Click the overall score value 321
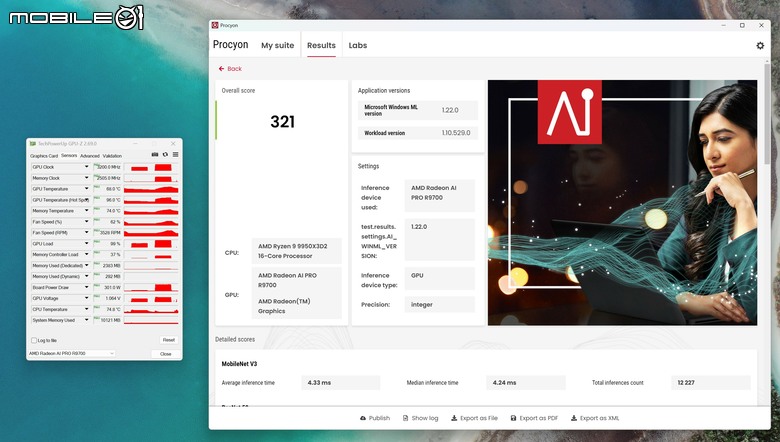 [283, 121]
